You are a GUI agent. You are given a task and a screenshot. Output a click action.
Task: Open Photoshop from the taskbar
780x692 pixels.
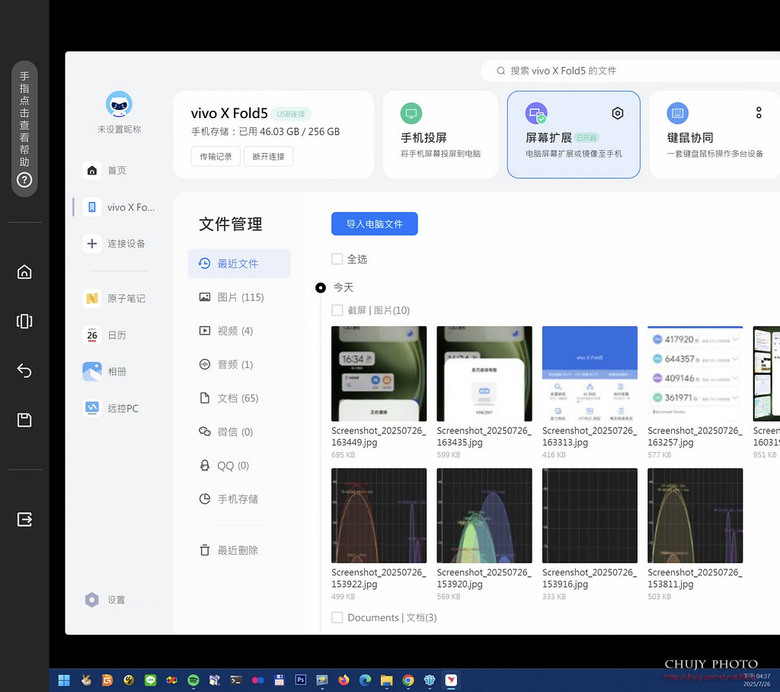coord(300,680)
